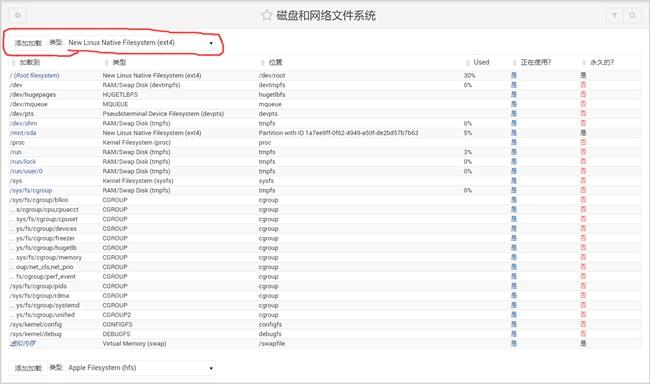Click in-use 是 link for Root filesystem row
The height and width of the screenshot is (384, 650).
click(x=514, y=75)
